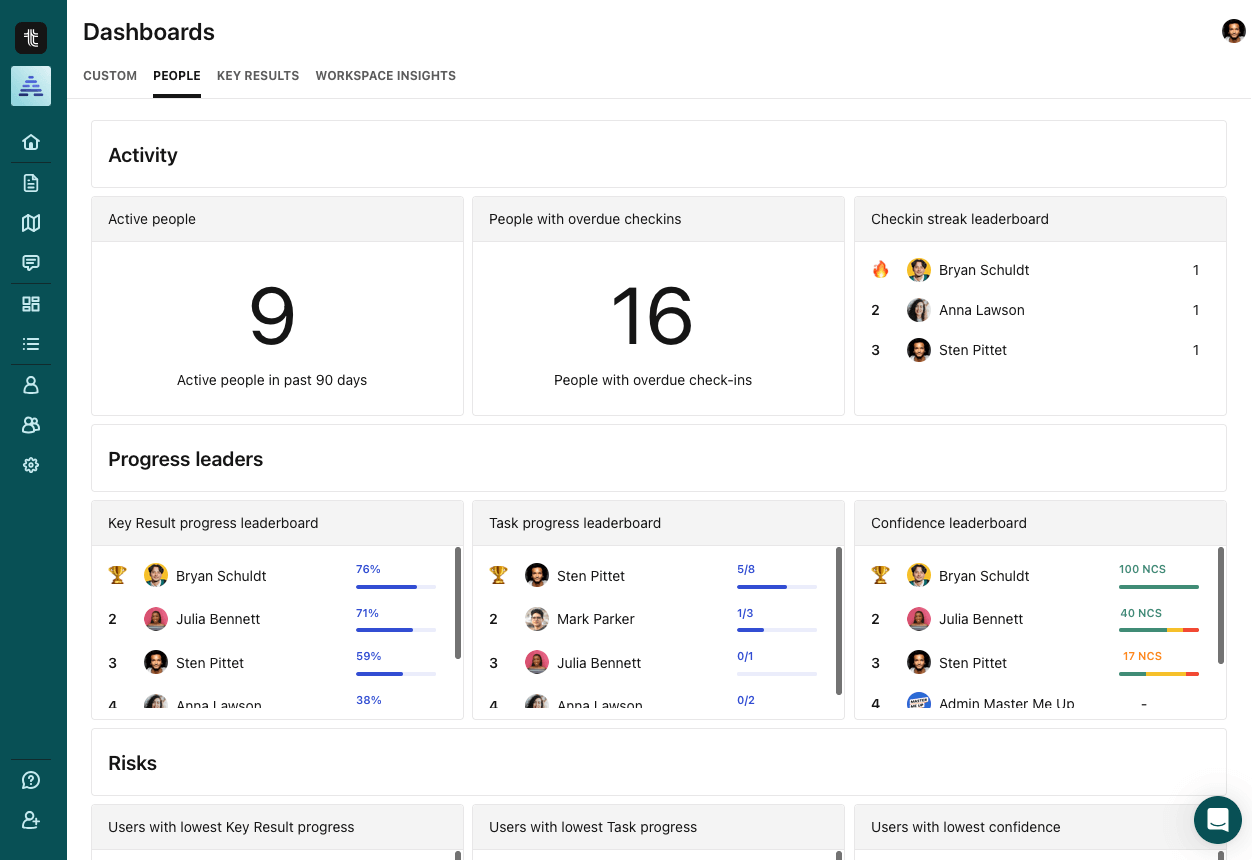1252x860 pixels.
Task: Open the chat widget bubble button
Action: [x=1217, y=820]
